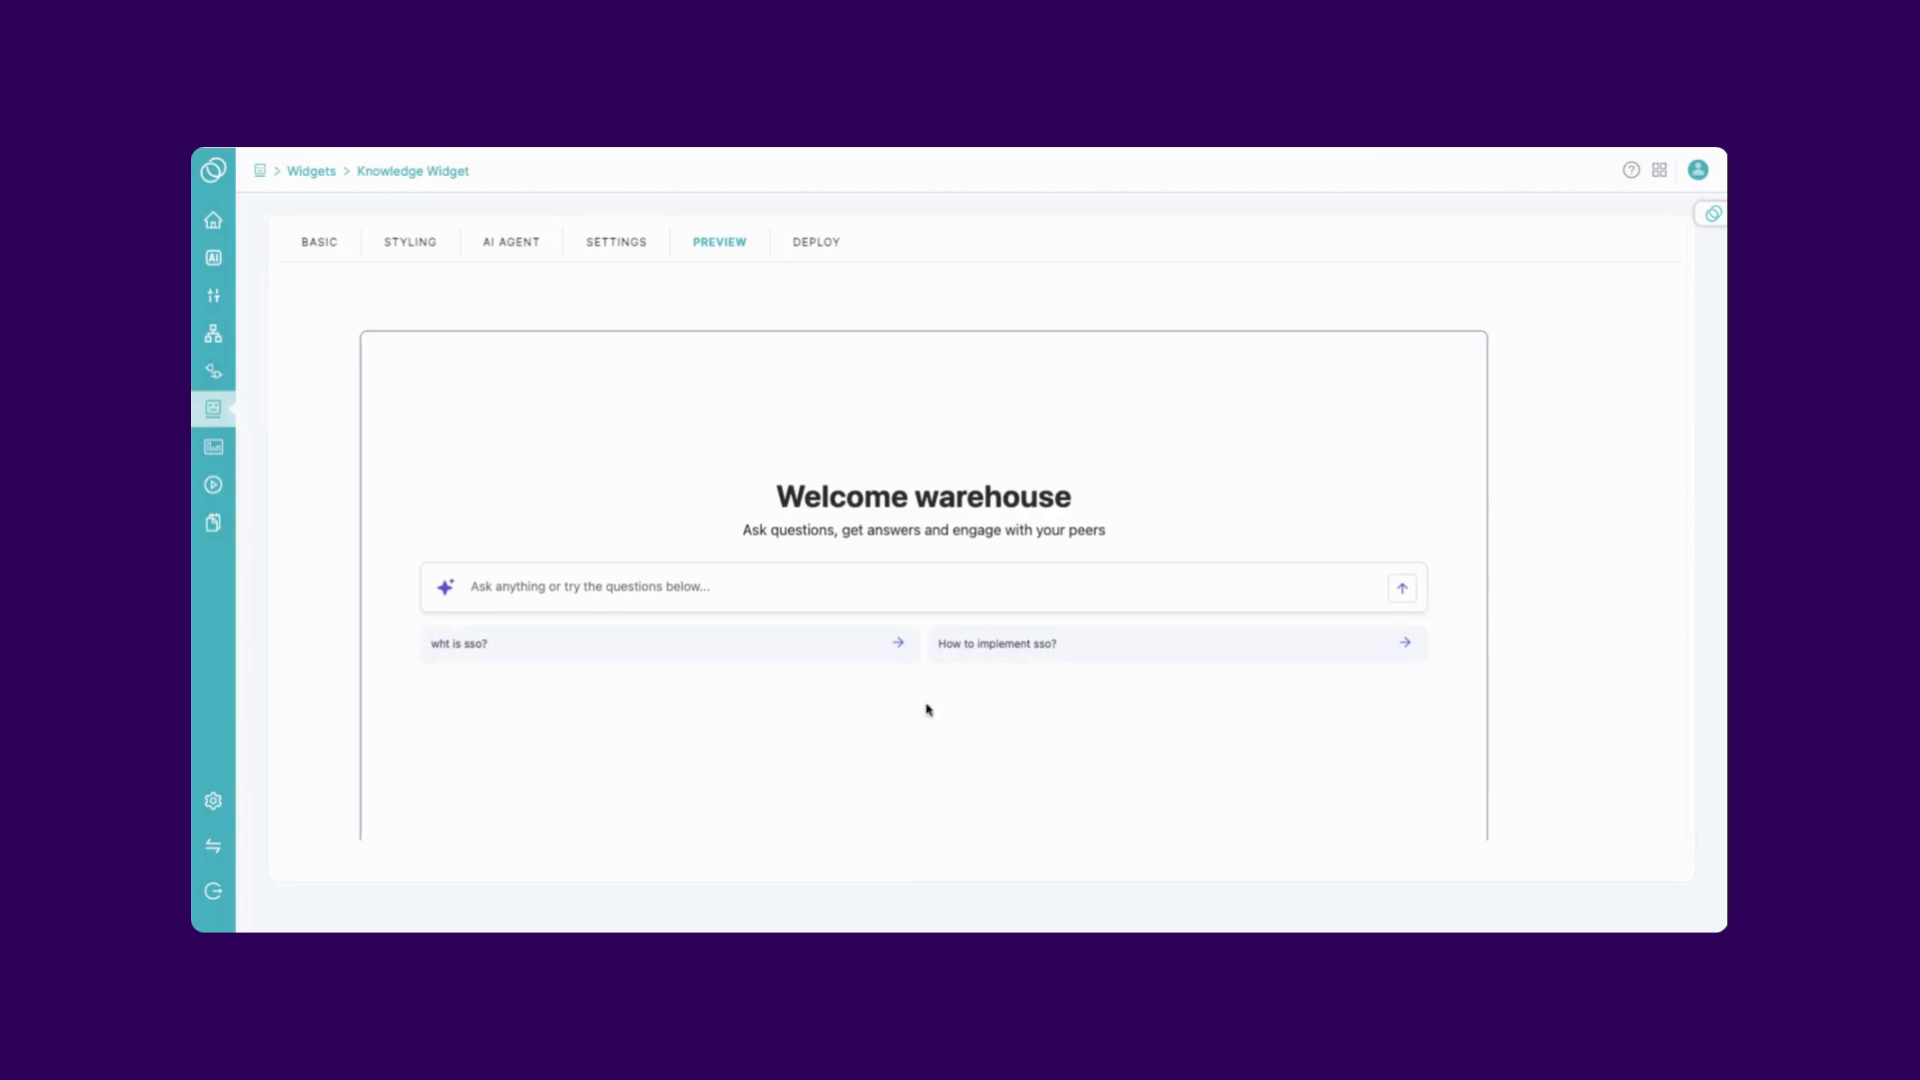Screen dimensions: 1920x1080
Task: Open the Home section from the sidebar
Action: 213,220
